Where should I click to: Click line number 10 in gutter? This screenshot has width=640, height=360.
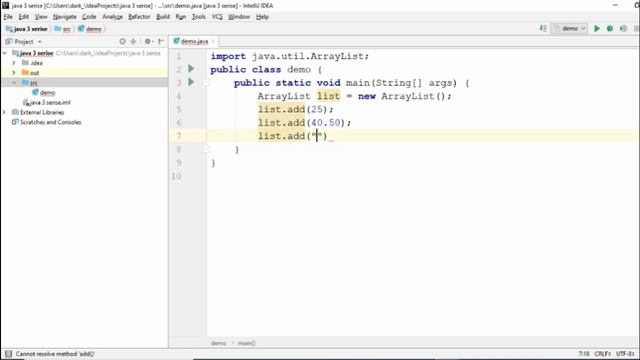click(x=176, y=176)
